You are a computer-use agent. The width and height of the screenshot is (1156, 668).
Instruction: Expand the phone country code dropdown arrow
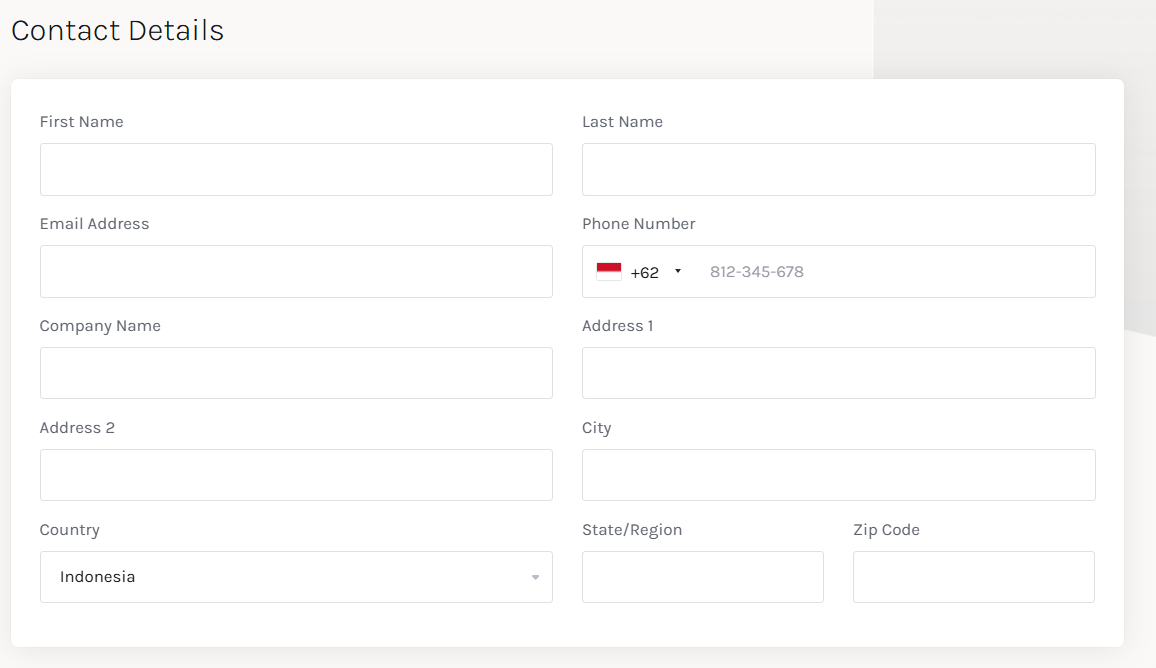pos(678,271)
